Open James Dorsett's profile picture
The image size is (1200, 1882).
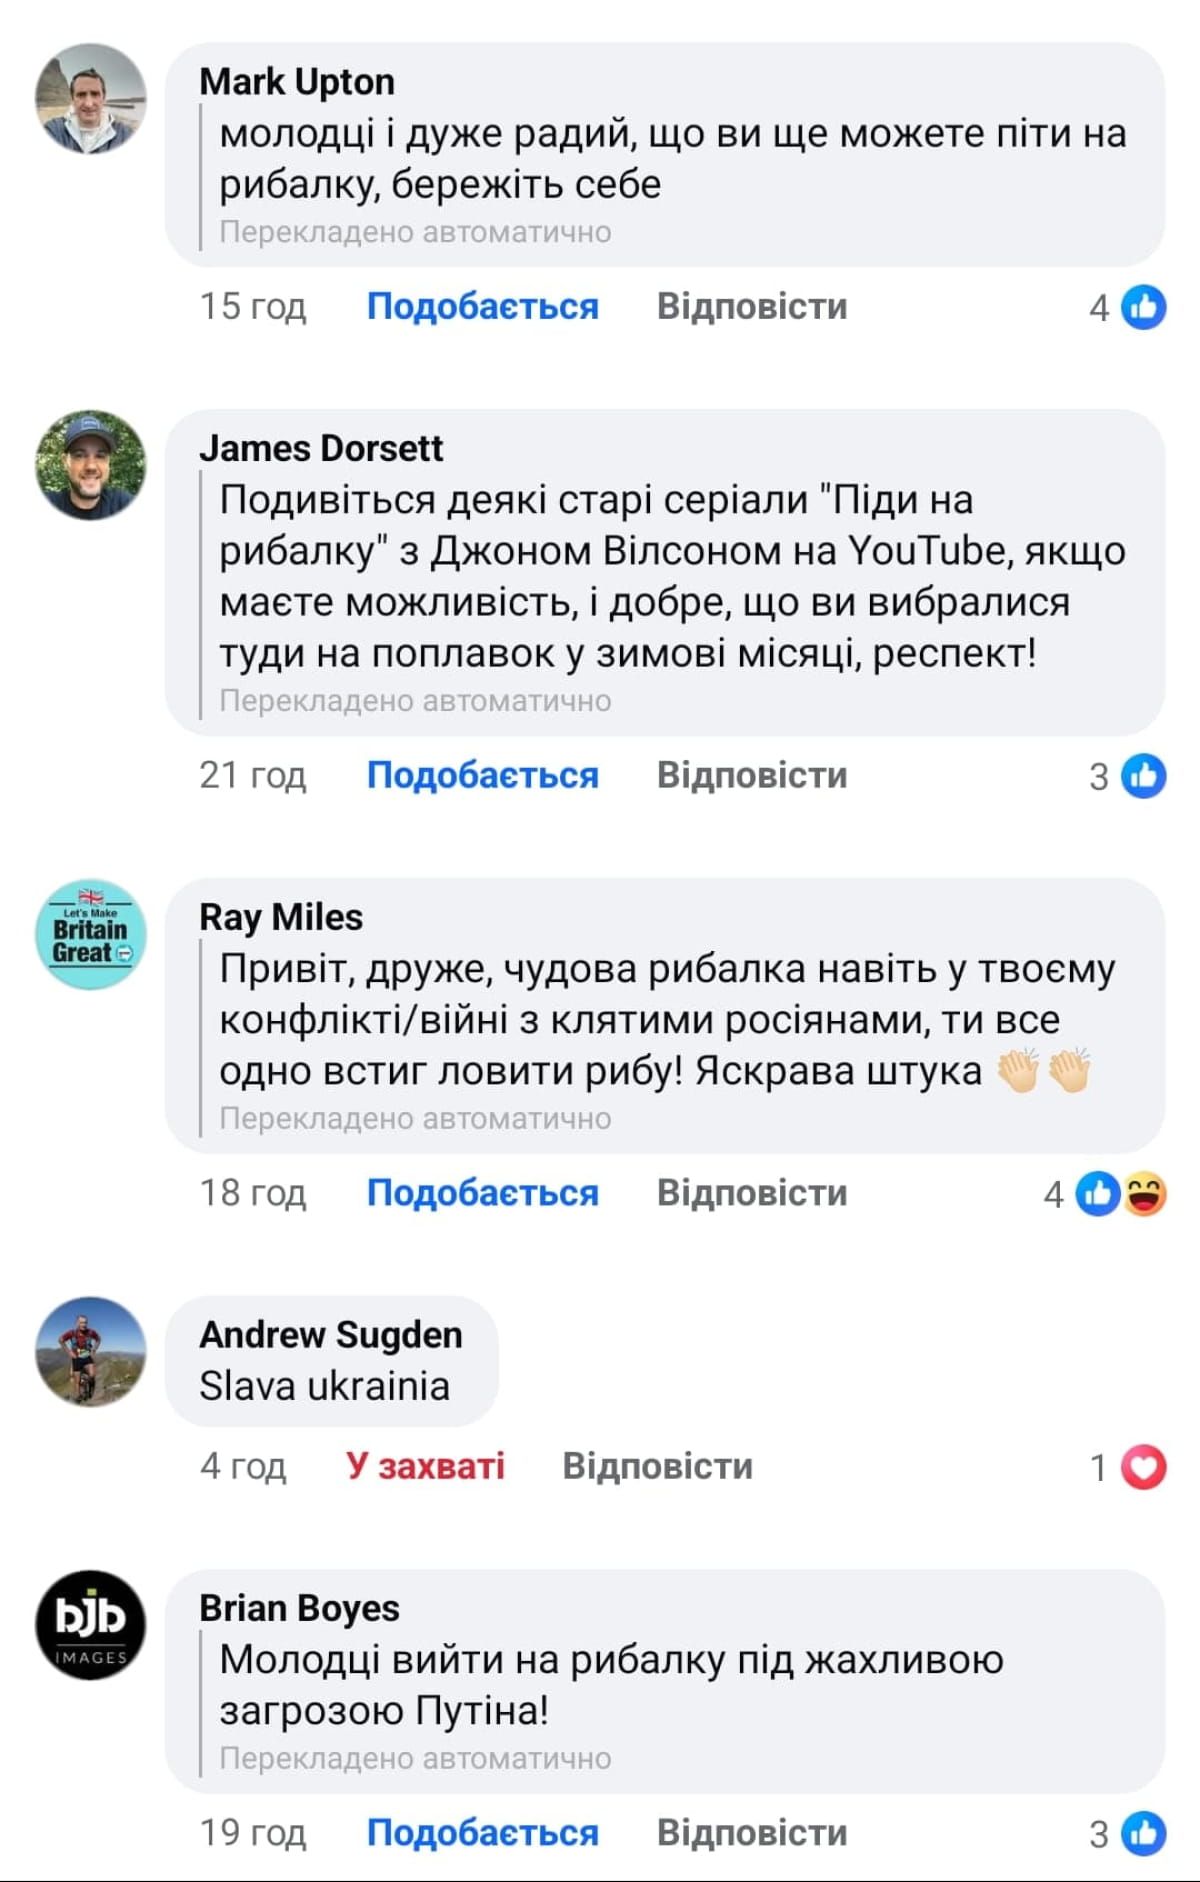(x=91, y=465)
